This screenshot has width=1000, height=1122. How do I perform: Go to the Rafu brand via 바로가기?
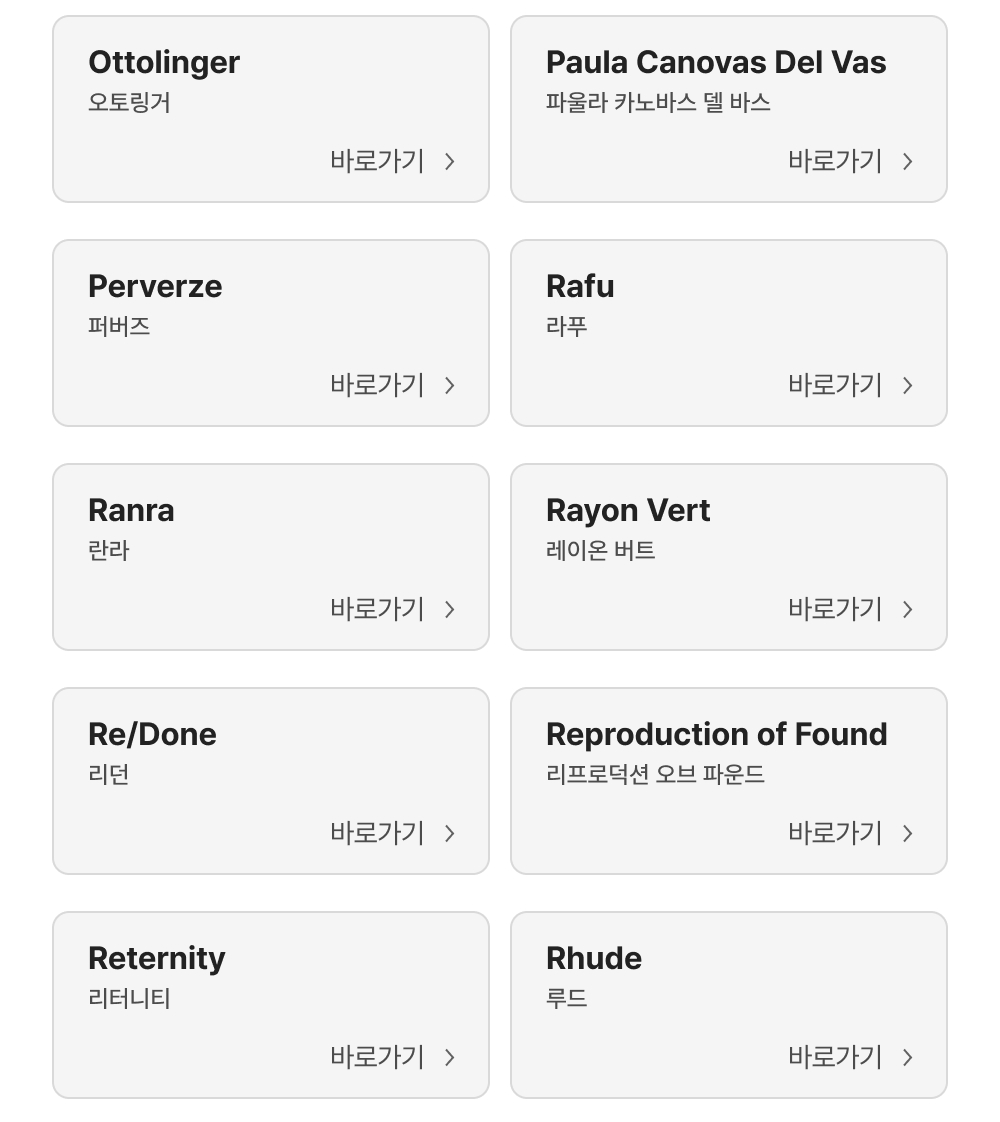(835, 386)
